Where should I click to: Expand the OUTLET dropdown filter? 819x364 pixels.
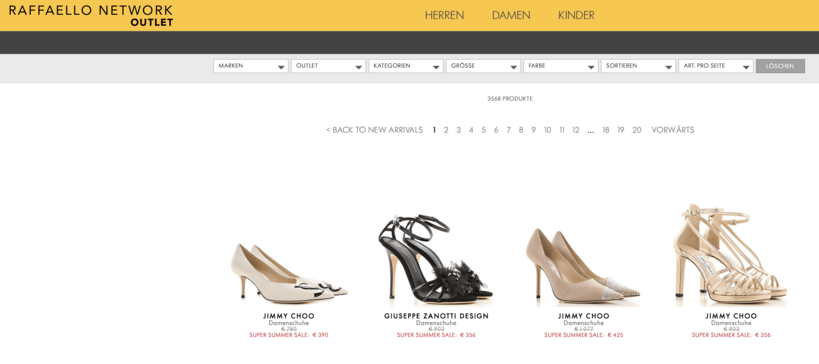(x=328, y=66)
